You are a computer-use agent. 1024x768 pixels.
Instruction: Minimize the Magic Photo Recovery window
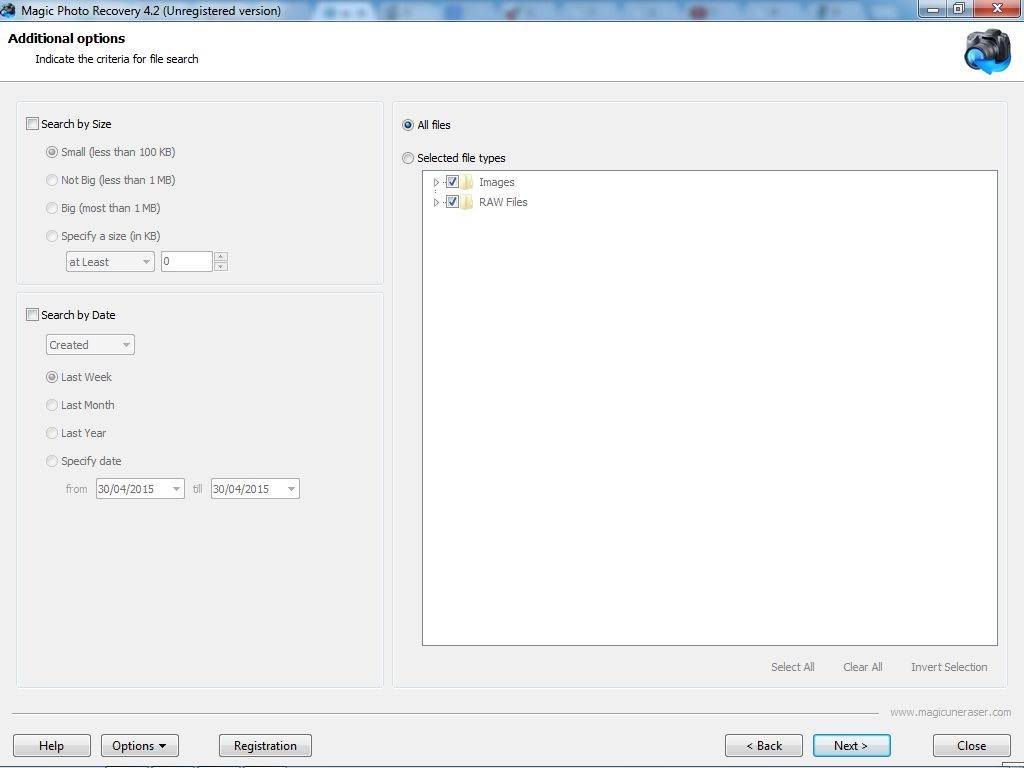(933, 8)
